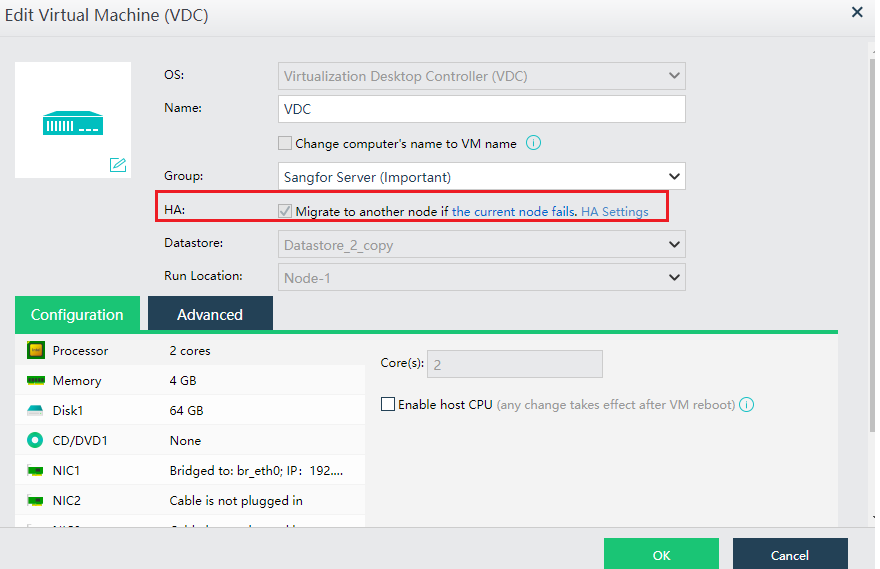
Task: Expand the Run Location dropdown
Action: (482, 278)
